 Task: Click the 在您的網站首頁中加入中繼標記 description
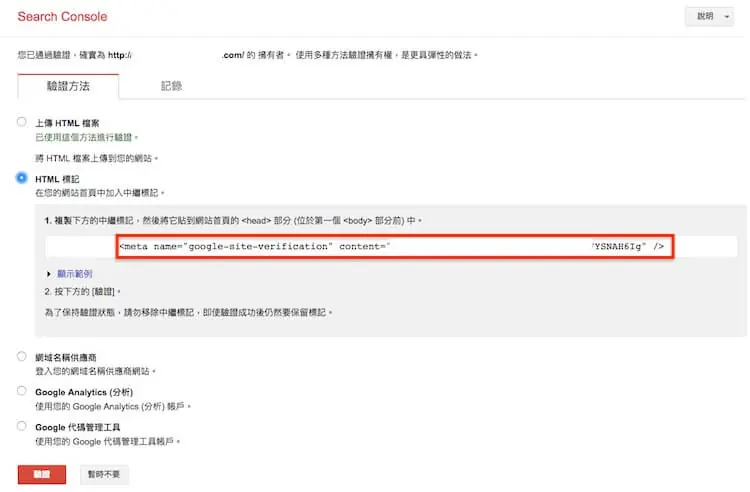point(99,193)
